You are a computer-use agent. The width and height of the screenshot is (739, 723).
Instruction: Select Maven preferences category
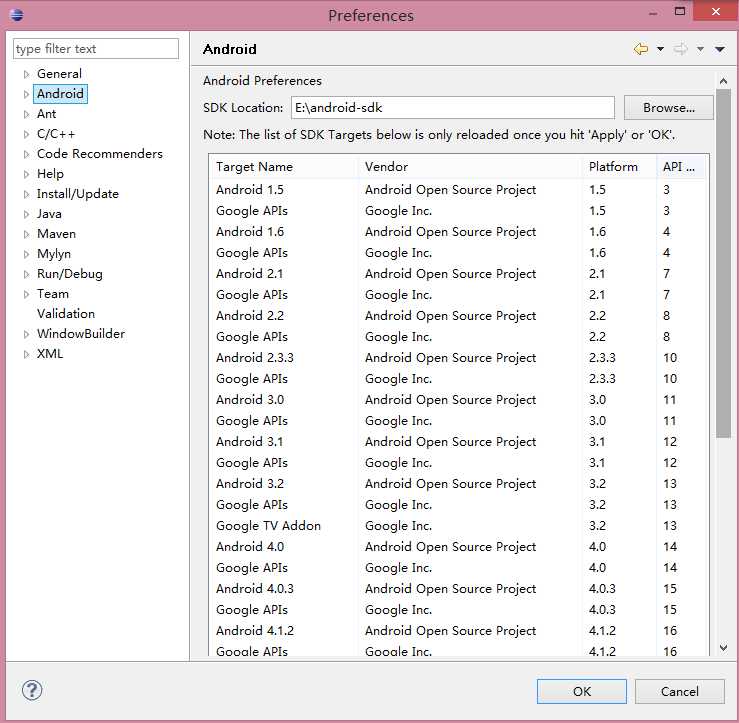[x=56, y=234]
